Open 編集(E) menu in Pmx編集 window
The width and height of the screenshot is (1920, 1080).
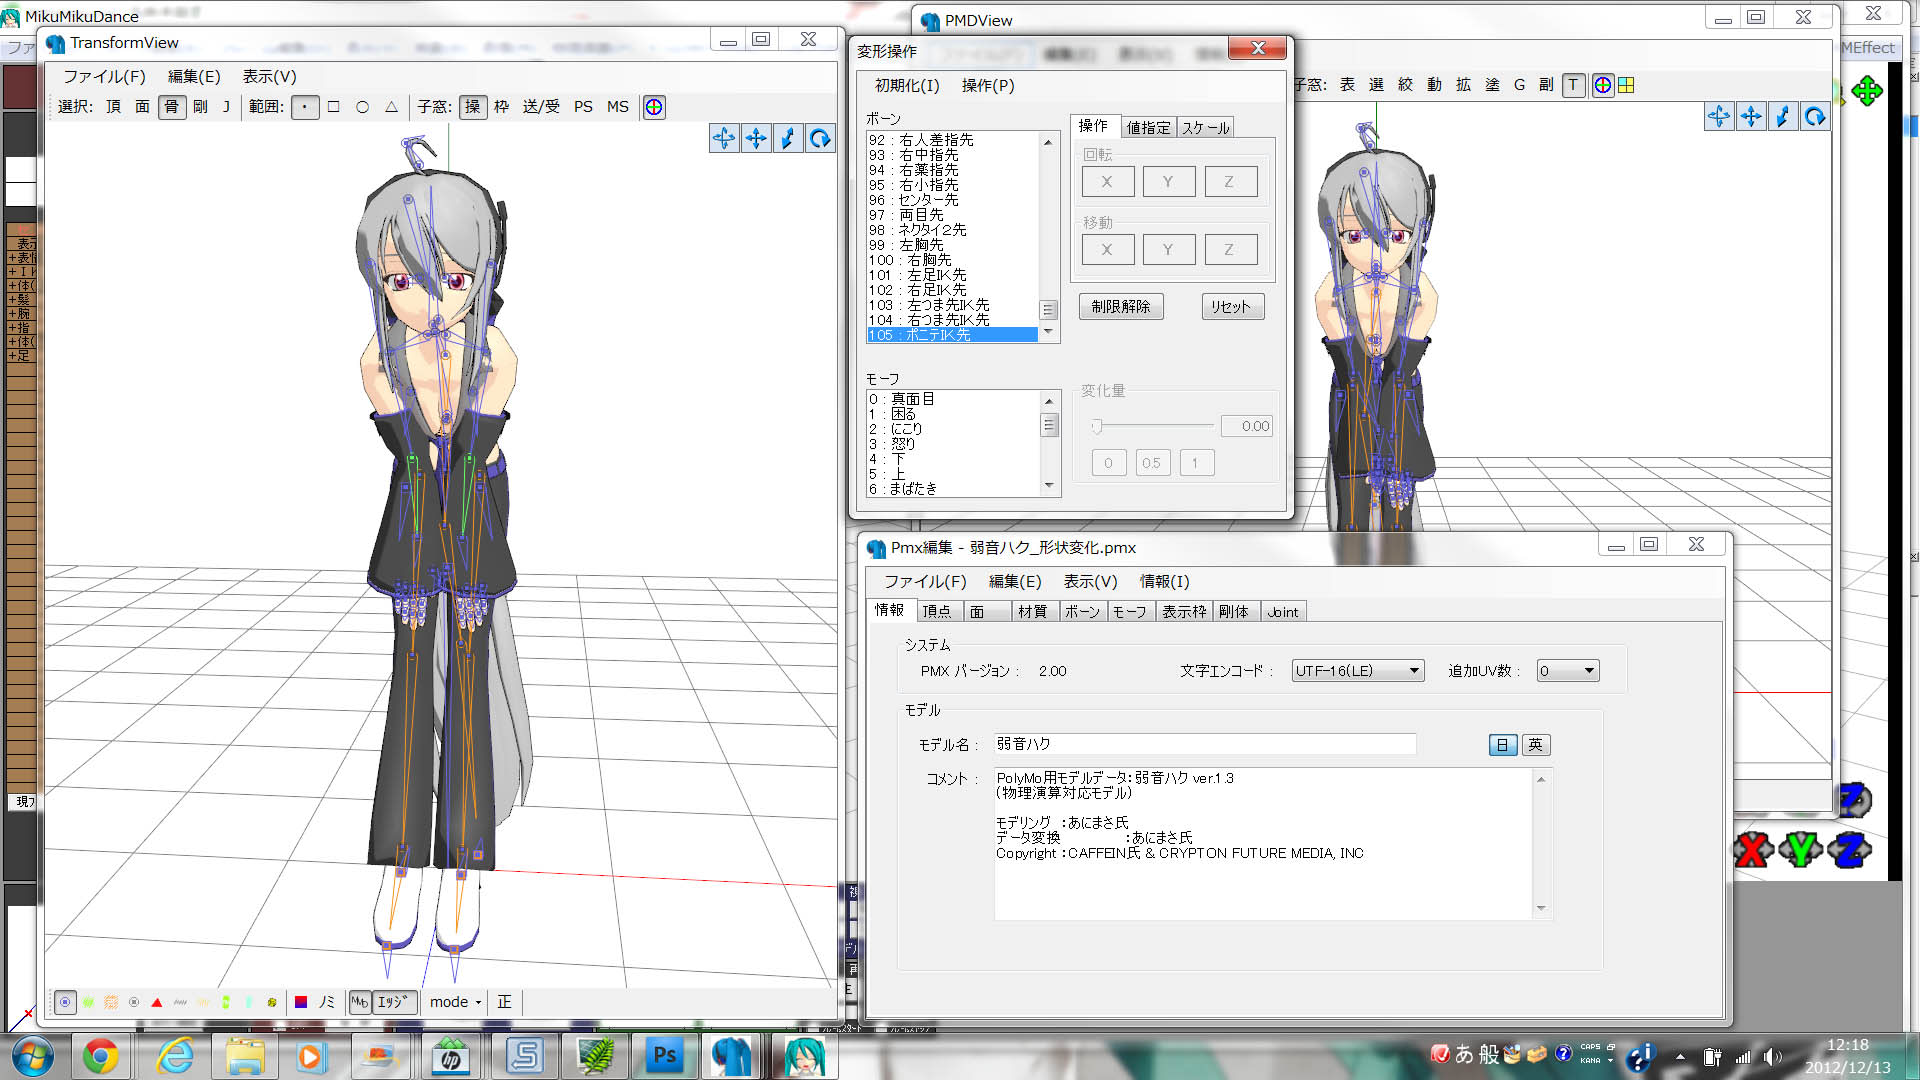pyautogui.click(x=1015, y=582)
